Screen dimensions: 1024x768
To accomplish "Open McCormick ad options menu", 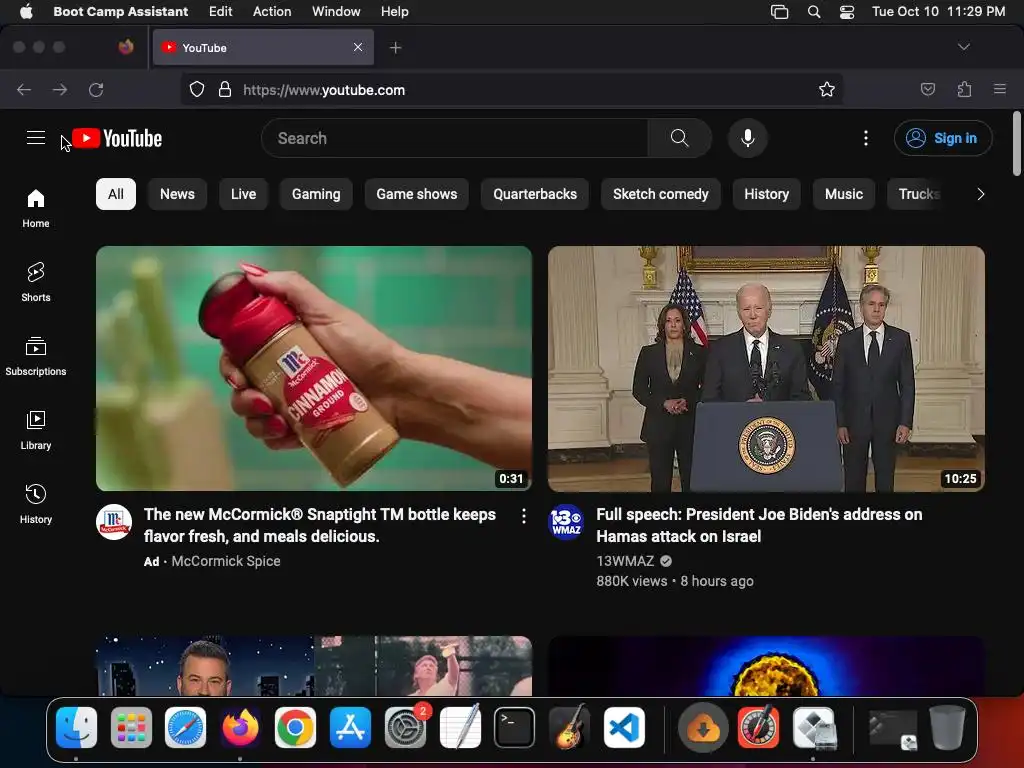I will (x=524, y=517).
